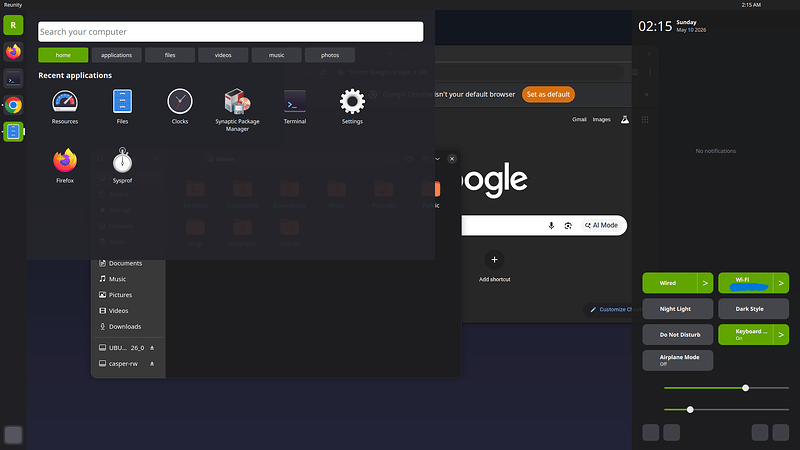Enable Do Not Disturb
Screen dimensions: 800x450
click(x=678, y=335)
